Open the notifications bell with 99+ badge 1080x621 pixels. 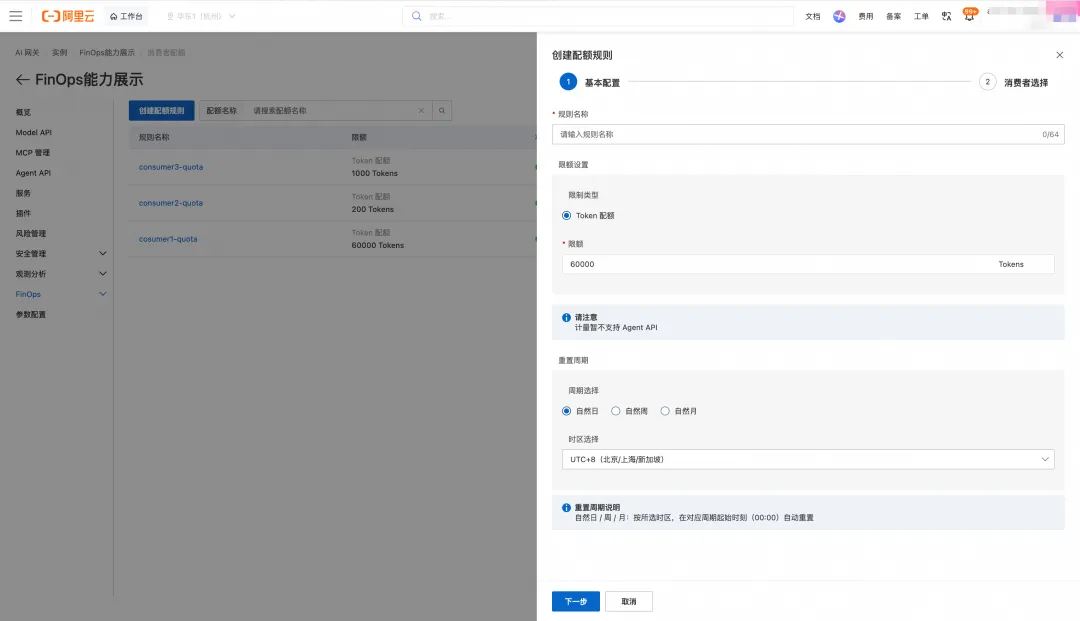click(969, 15)
